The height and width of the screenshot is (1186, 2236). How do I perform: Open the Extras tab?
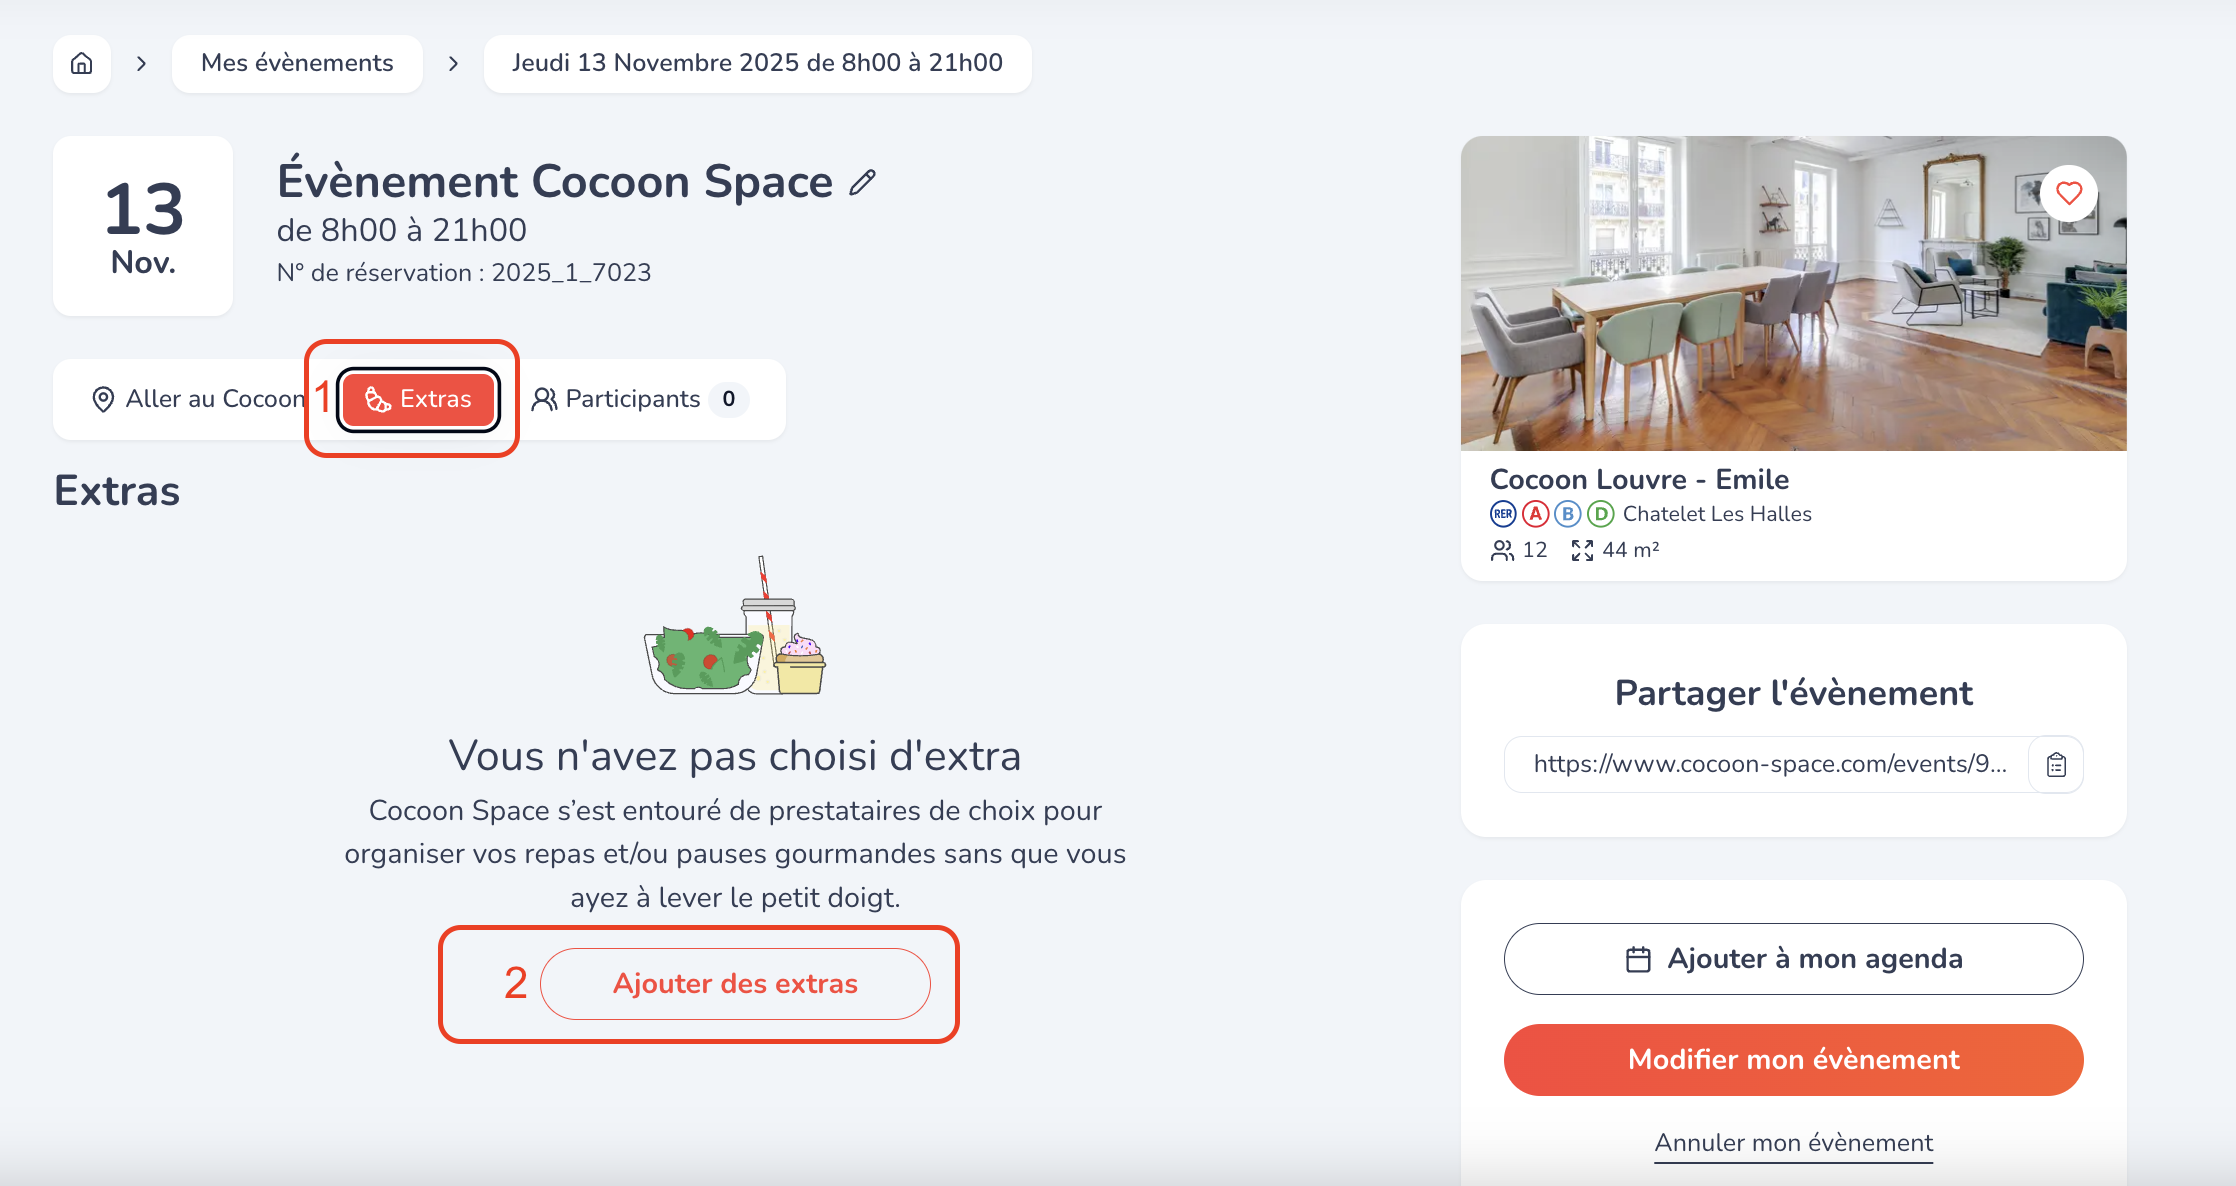(418, 399)
